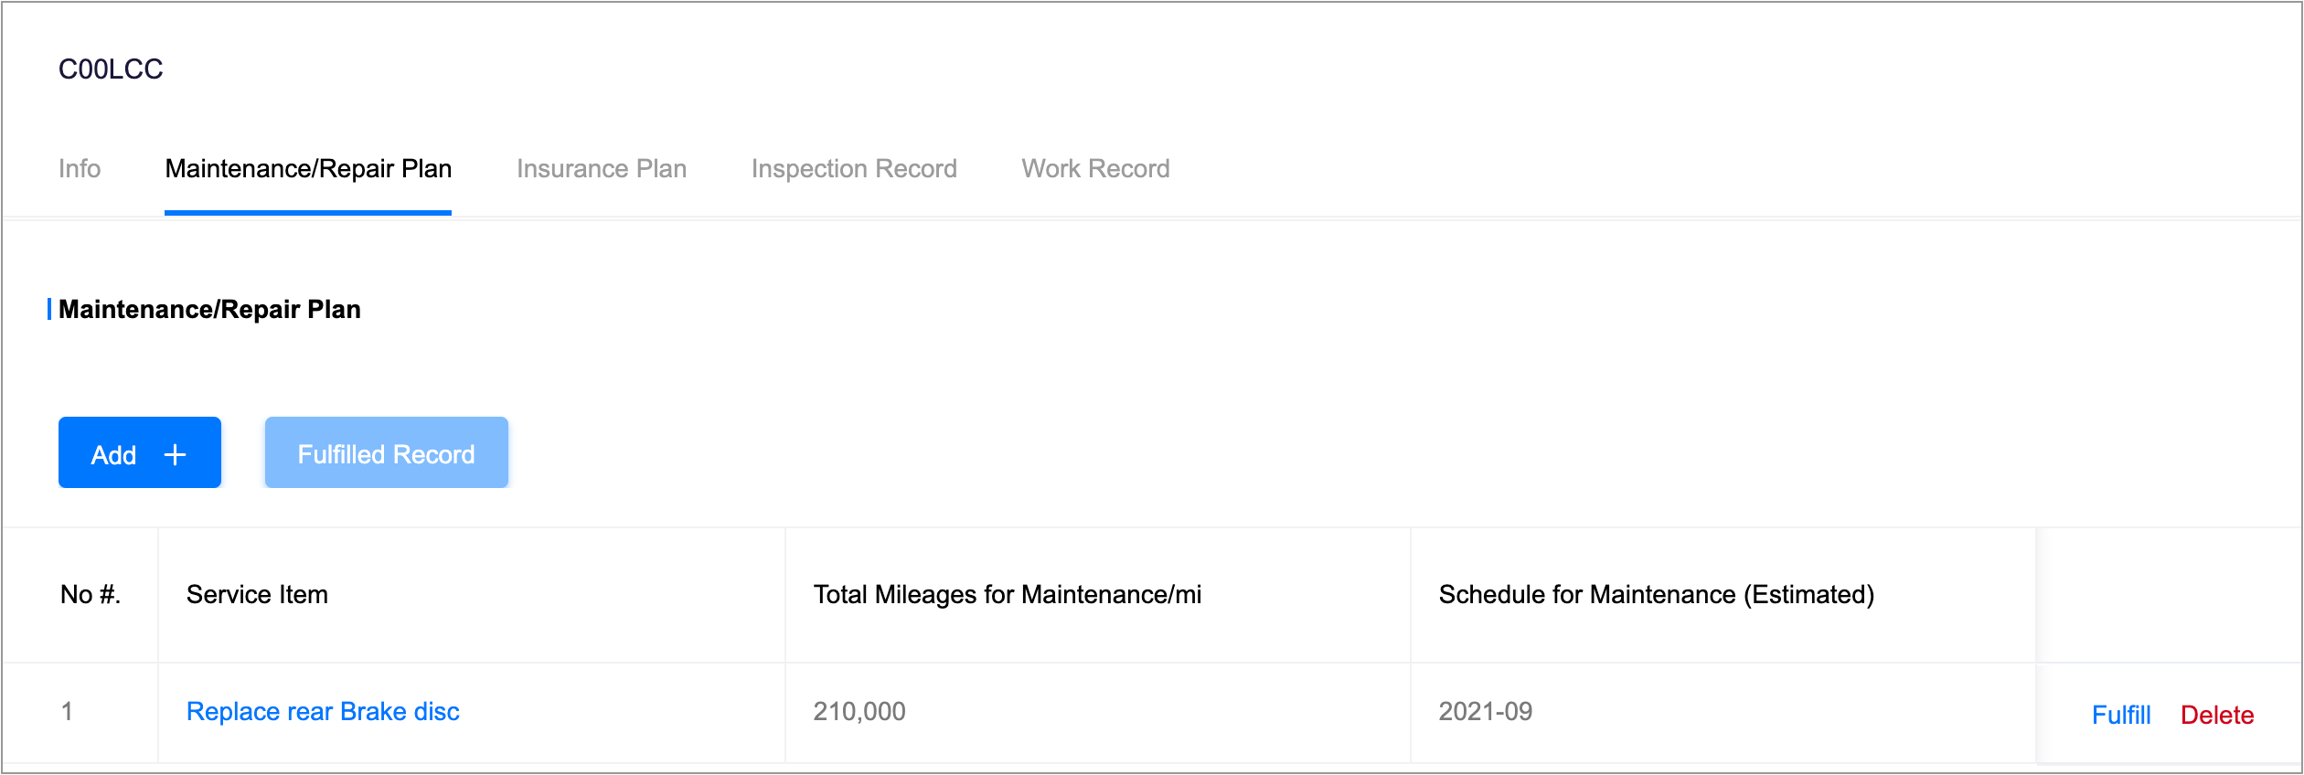Open the Replace rear Brake disc item
This screenshot has width=2304, height=775.
pyautogui.click(x=322, y=712)
